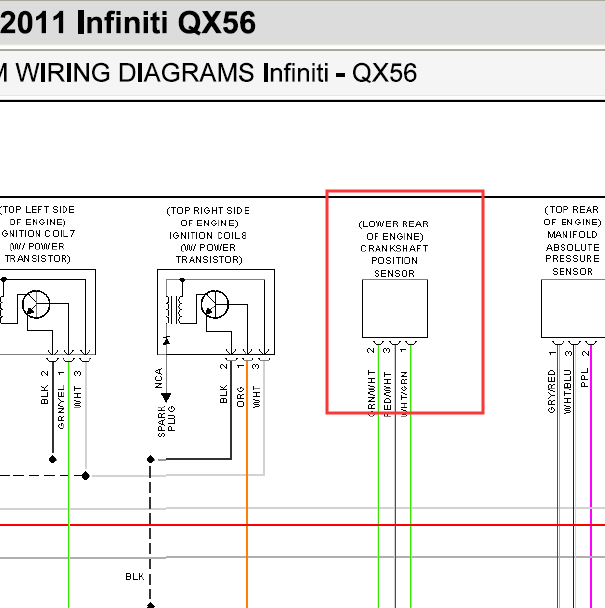Click 'WHT/BLU' wire label under MAP sensor

pyautogui.click(x=567, y=392)
